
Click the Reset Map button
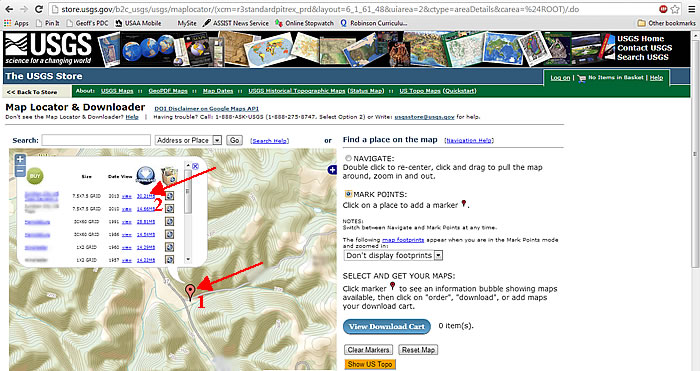(418, 350)
